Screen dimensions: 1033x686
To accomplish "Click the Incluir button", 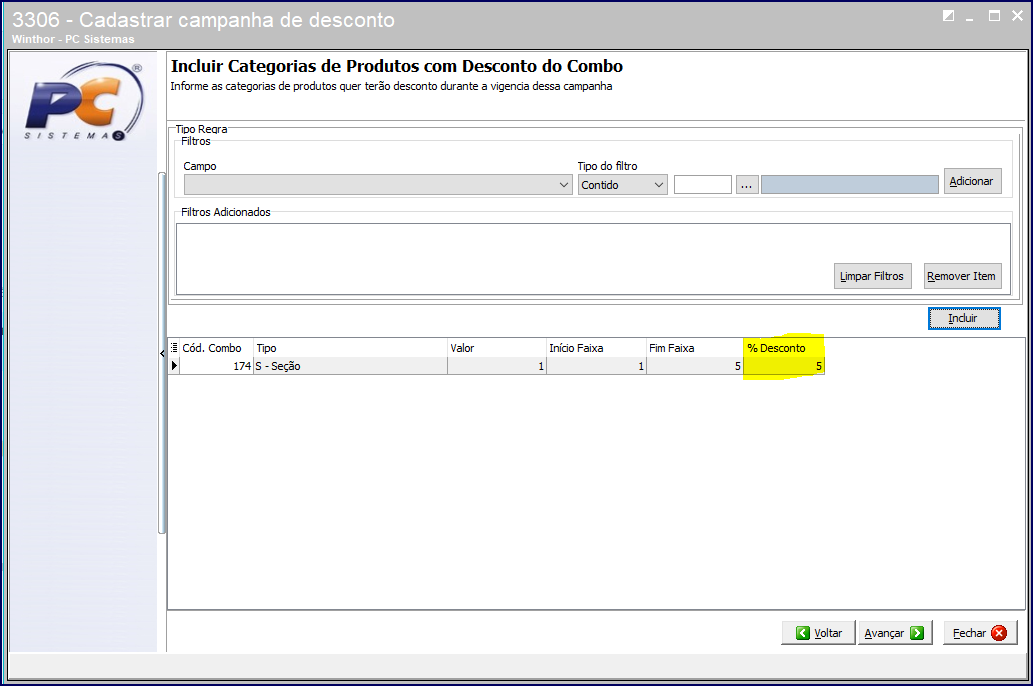I will point(964,318).
